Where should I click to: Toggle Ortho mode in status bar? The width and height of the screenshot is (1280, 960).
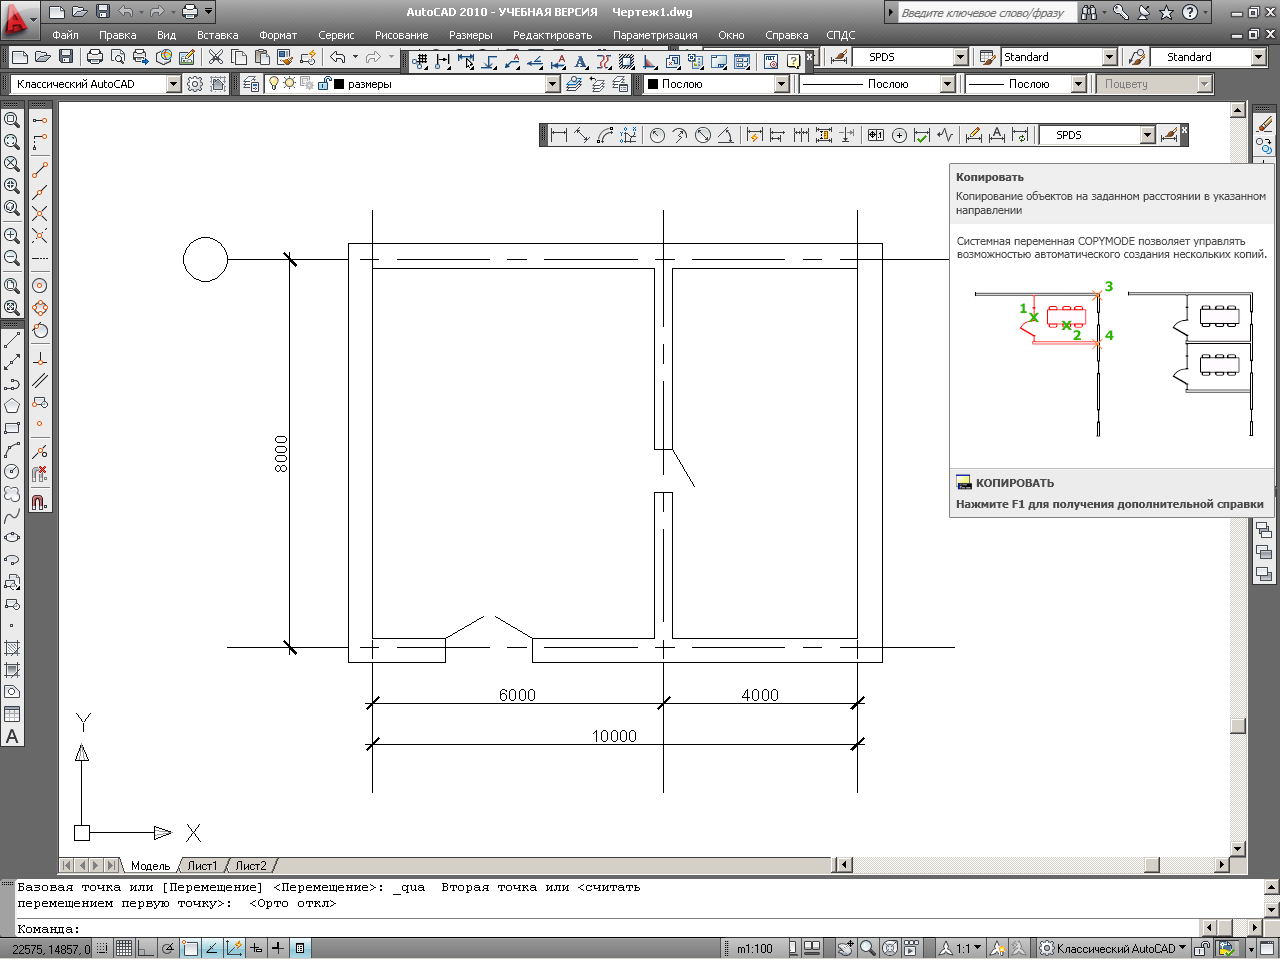tap(146, 948)
